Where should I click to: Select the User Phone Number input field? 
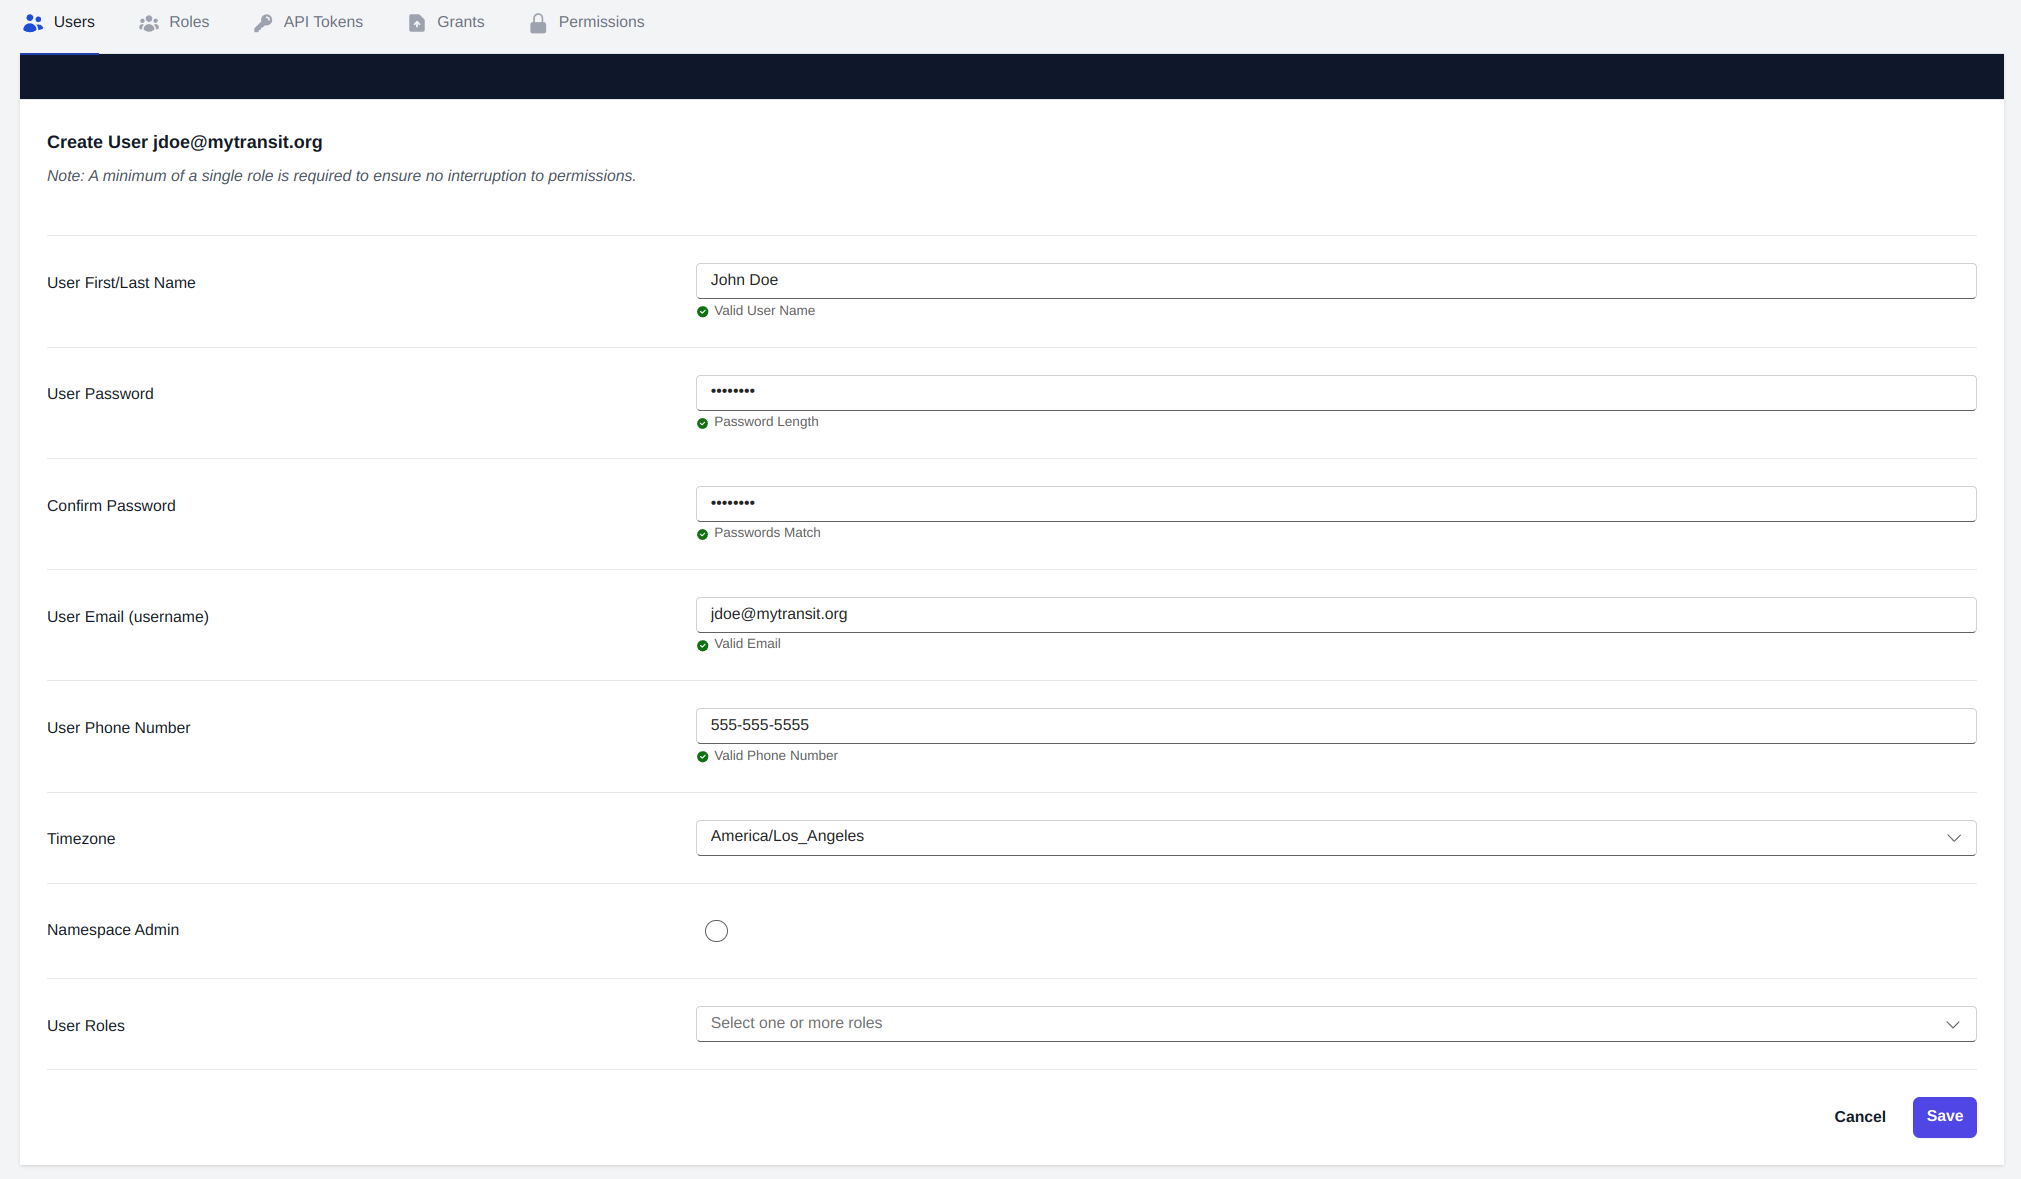click(1335, 725)
